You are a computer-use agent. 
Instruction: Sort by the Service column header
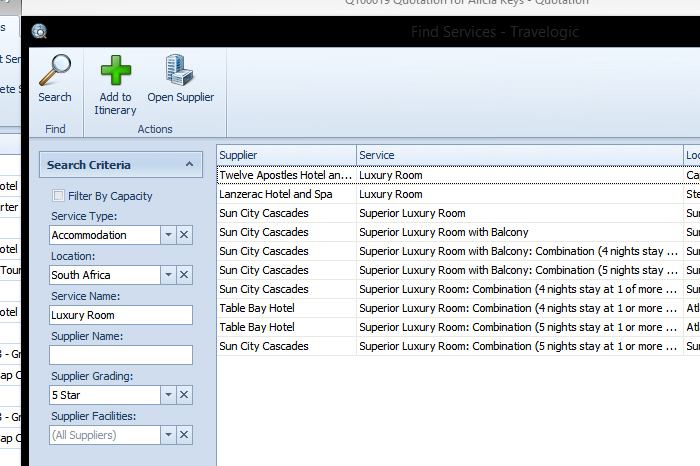tap(520, 155)
